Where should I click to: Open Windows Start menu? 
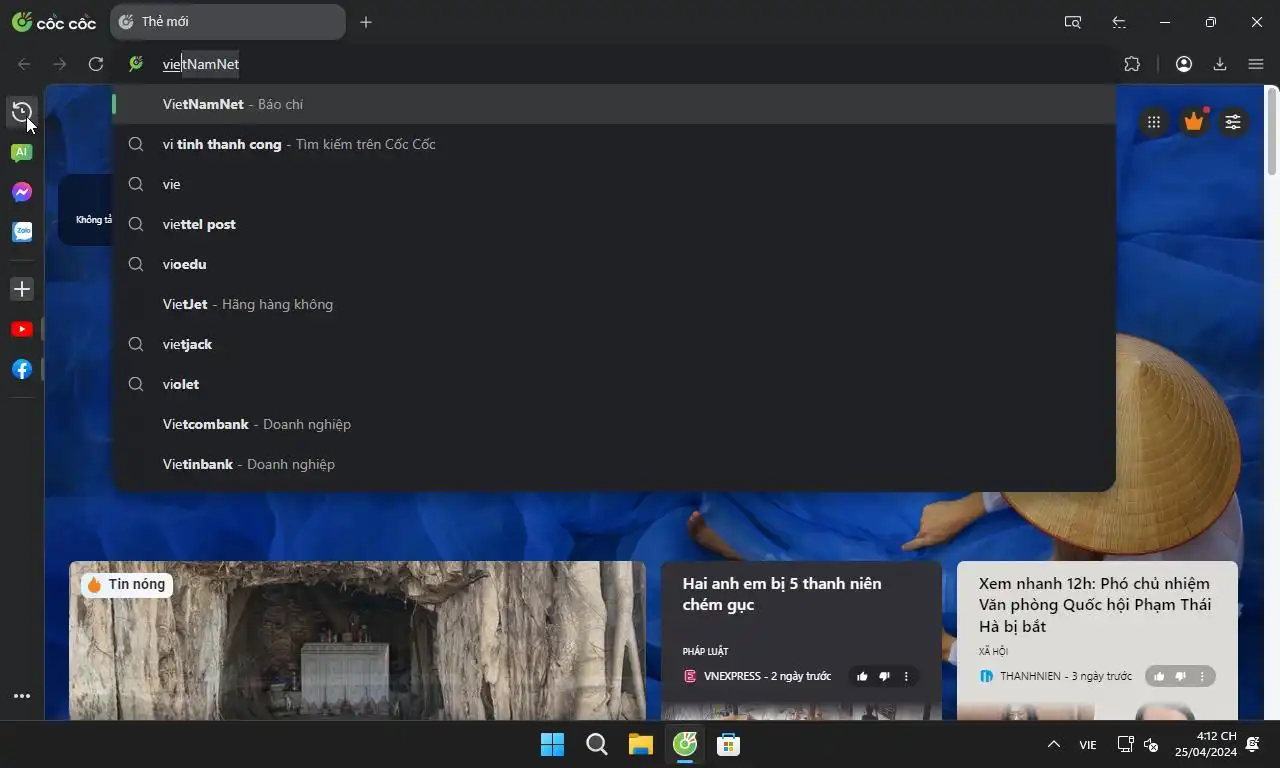click(552, 744)
